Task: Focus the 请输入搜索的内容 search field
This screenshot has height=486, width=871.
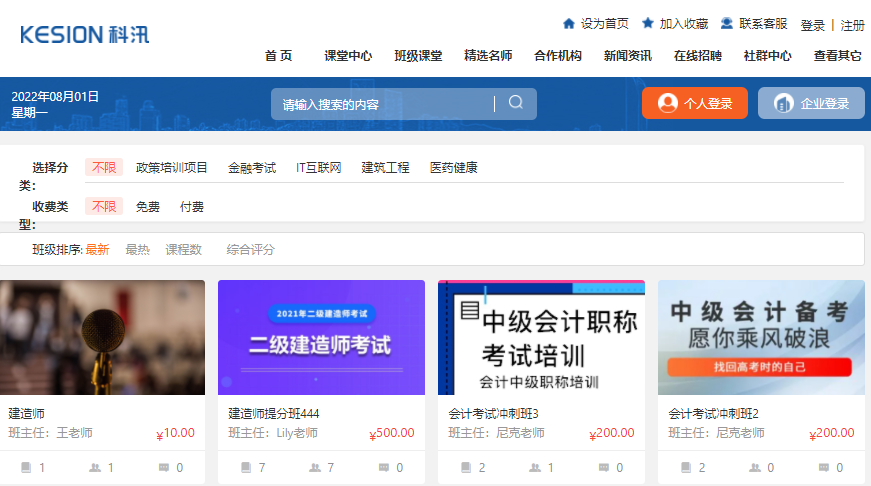Action: 382,104
